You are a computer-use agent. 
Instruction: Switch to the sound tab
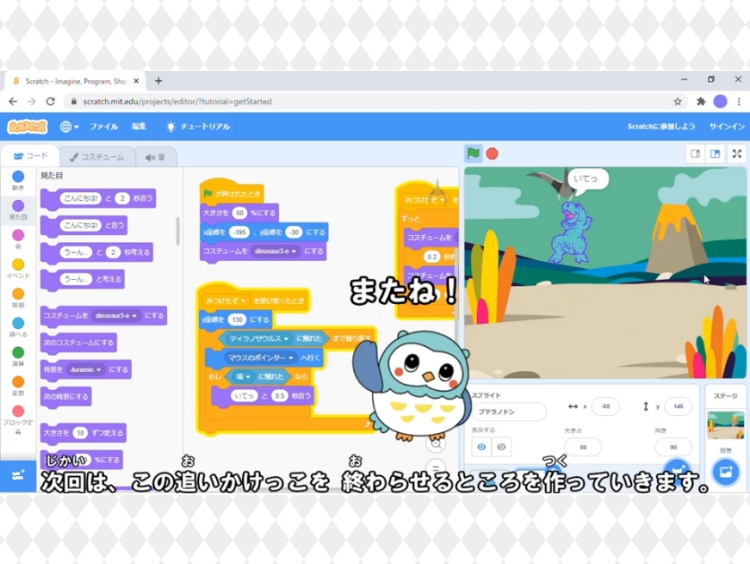(156, 157)
